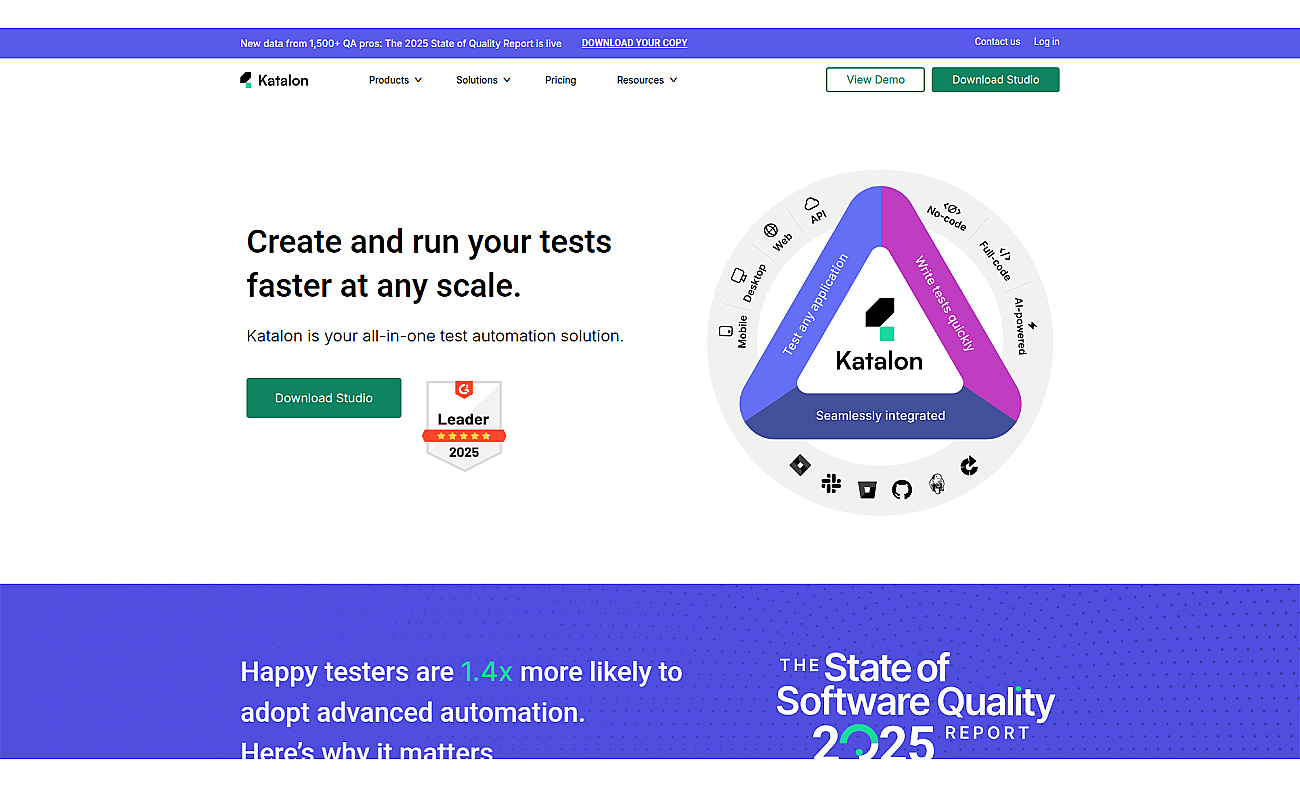Click the Jenkins butler icon on the wheel
Image resolution: width=1300 pixels, height=788 pixels.
[x=937, y=483]
